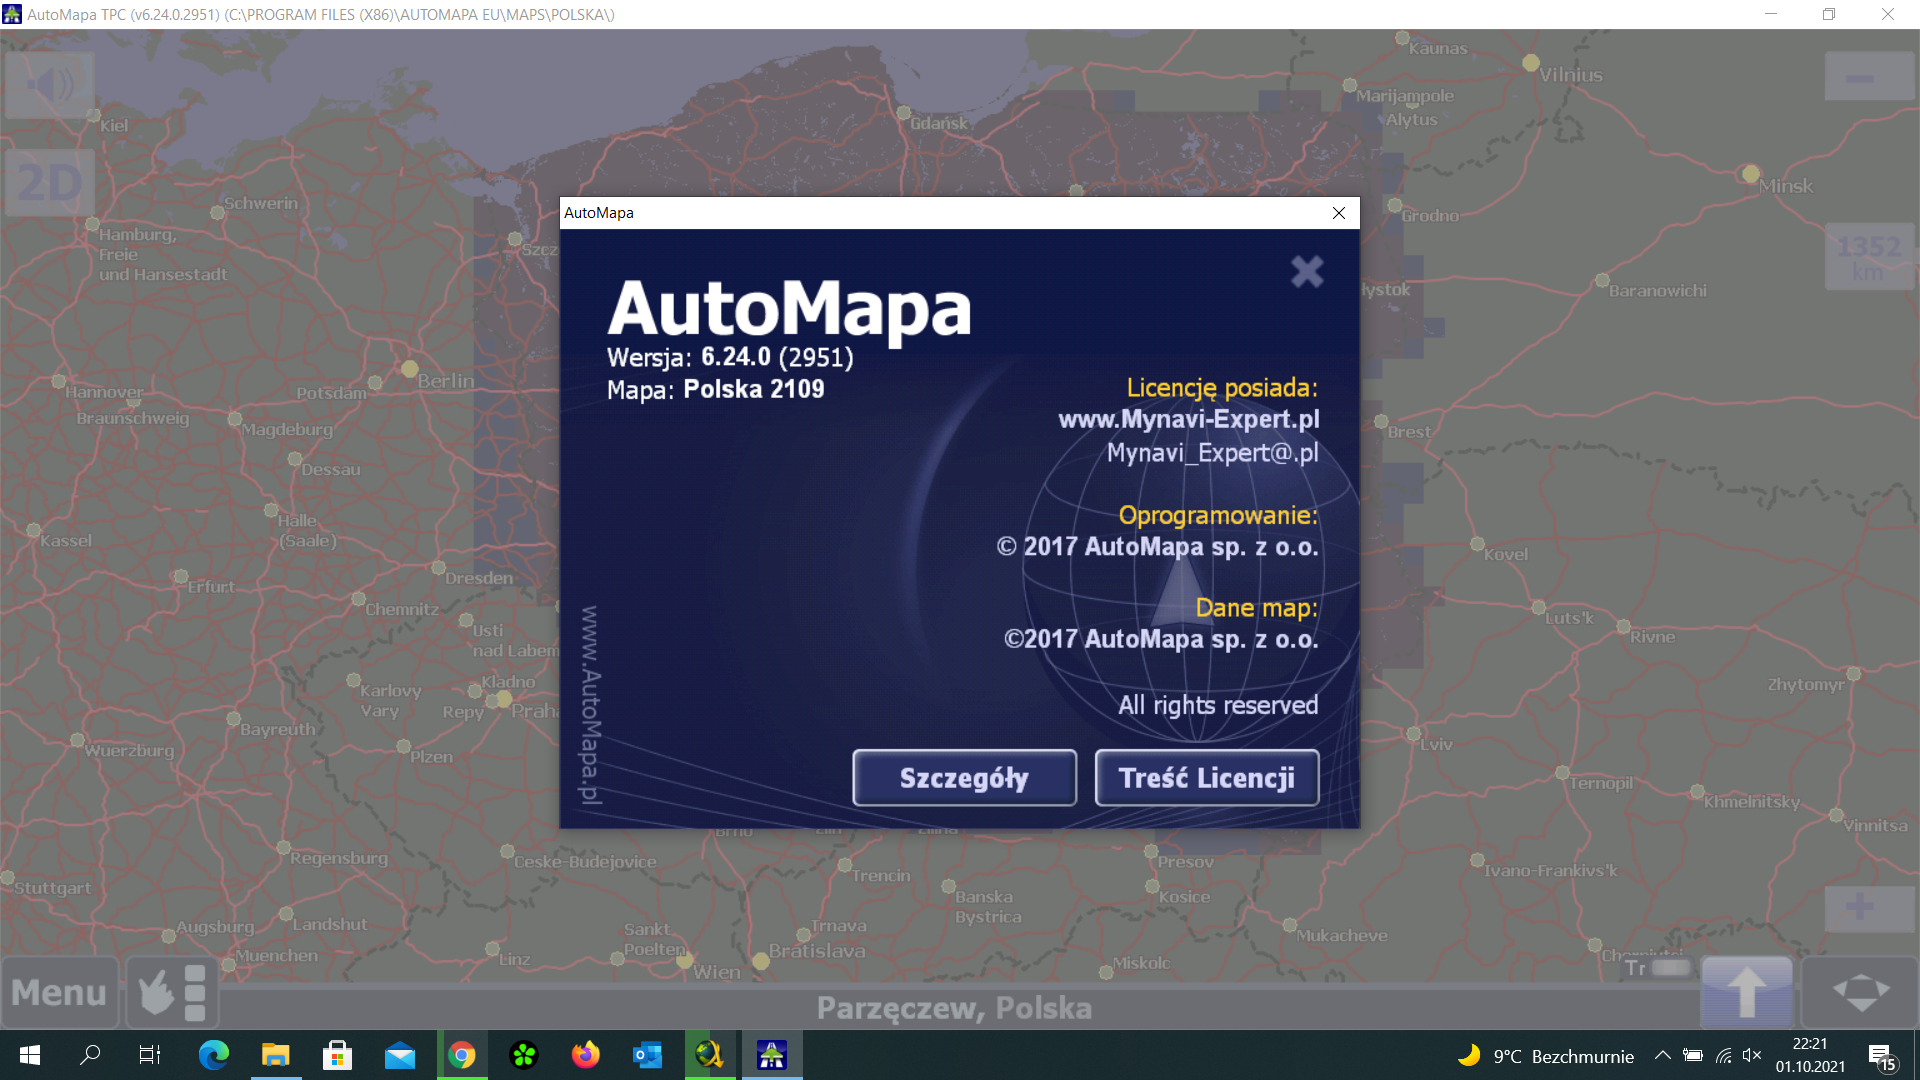Screen dimensions: 1920x1080
Task: Click the Vilnius city label on the map
Action: pos(1571,75)
